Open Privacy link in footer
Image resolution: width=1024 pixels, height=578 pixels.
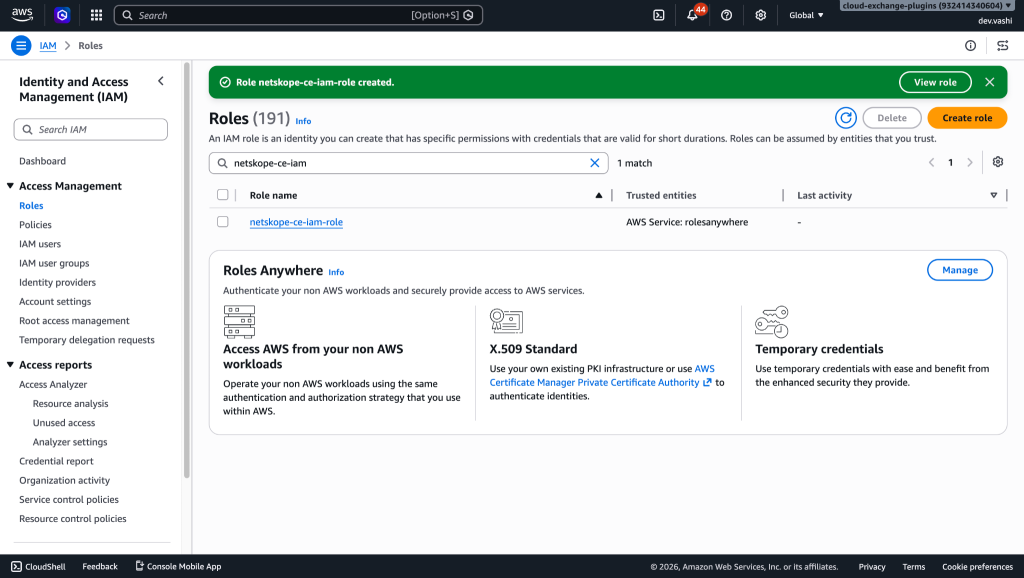pyautogui.click(x=872, y=567)
